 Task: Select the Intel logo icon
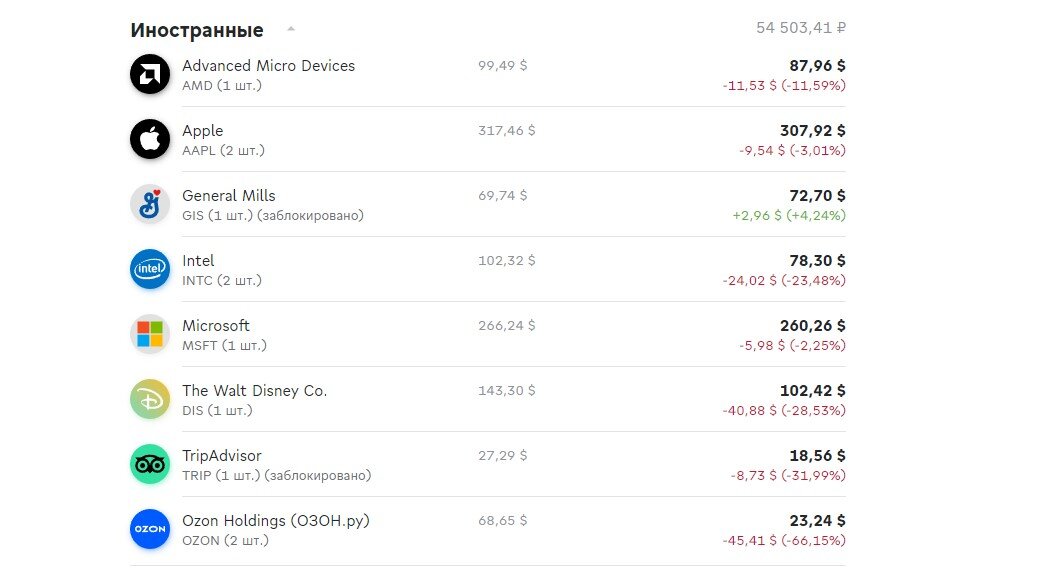150,270
